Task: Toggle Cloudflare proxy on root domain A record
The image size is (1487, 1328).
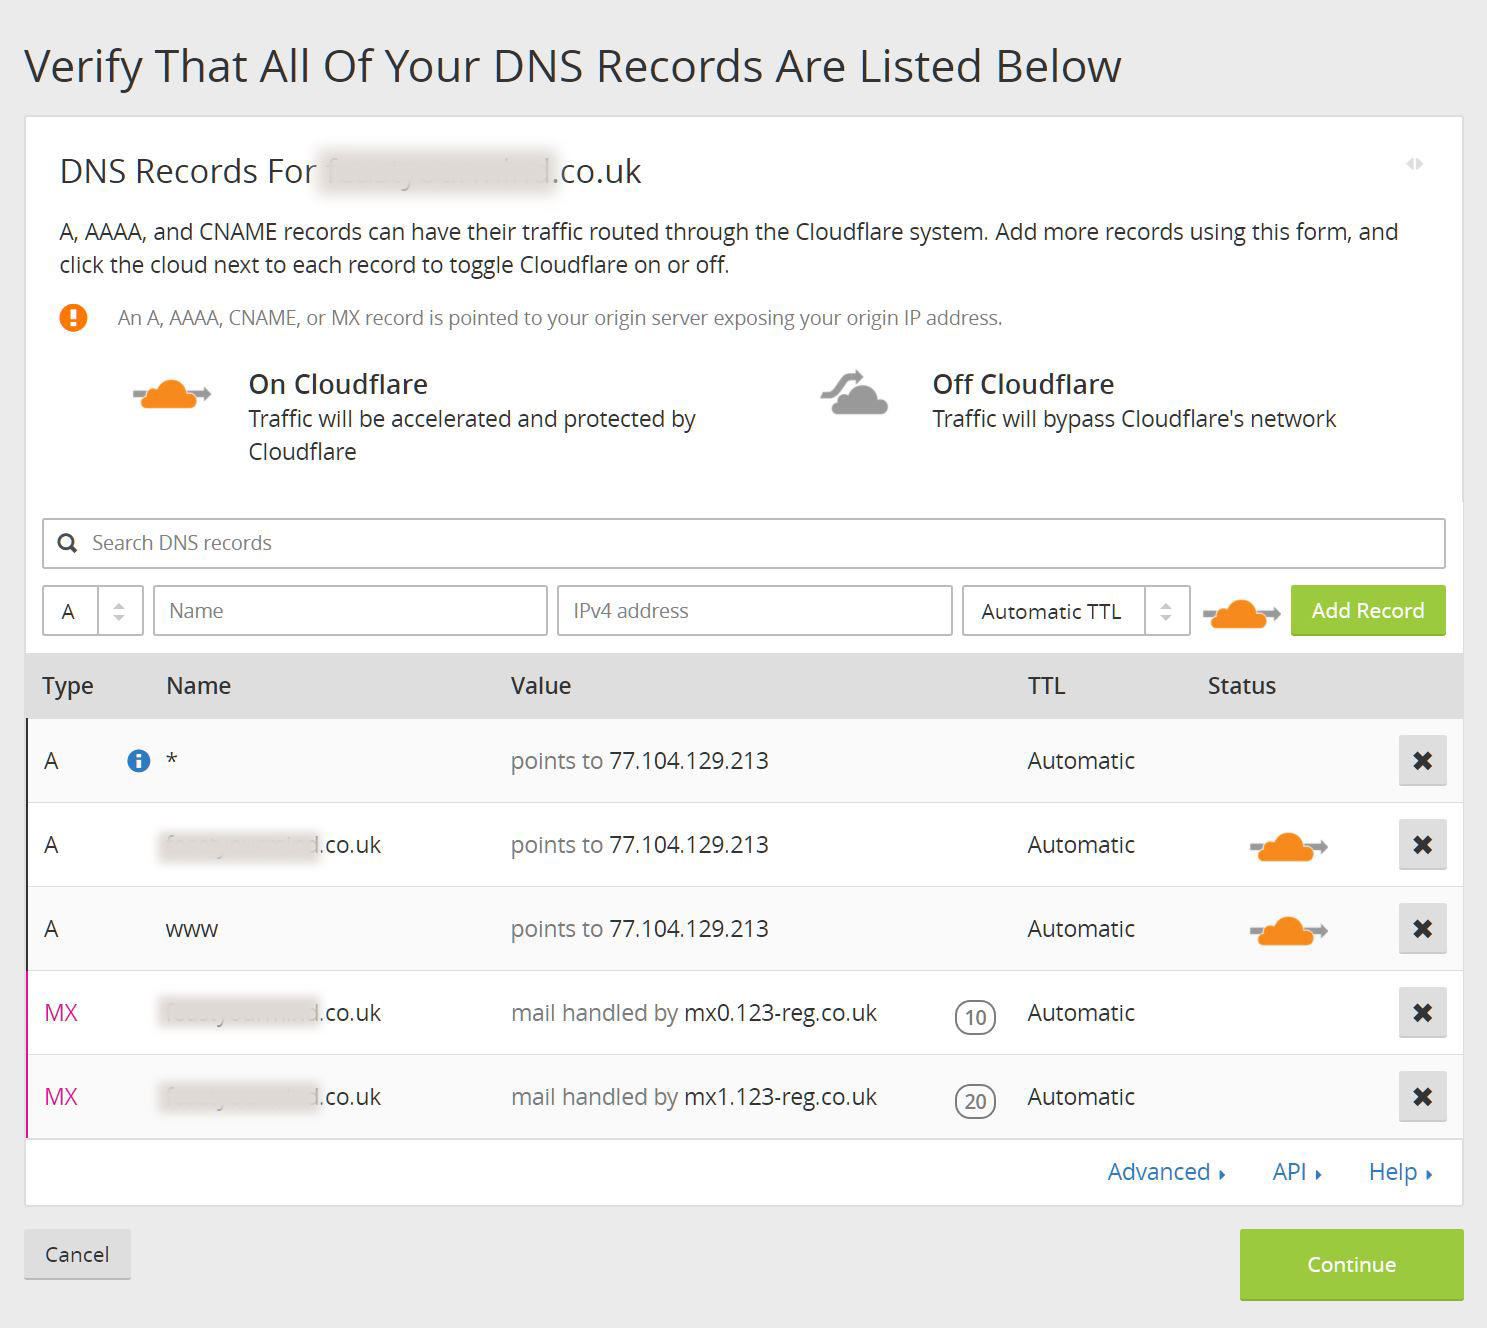Action: [1288, 847]
